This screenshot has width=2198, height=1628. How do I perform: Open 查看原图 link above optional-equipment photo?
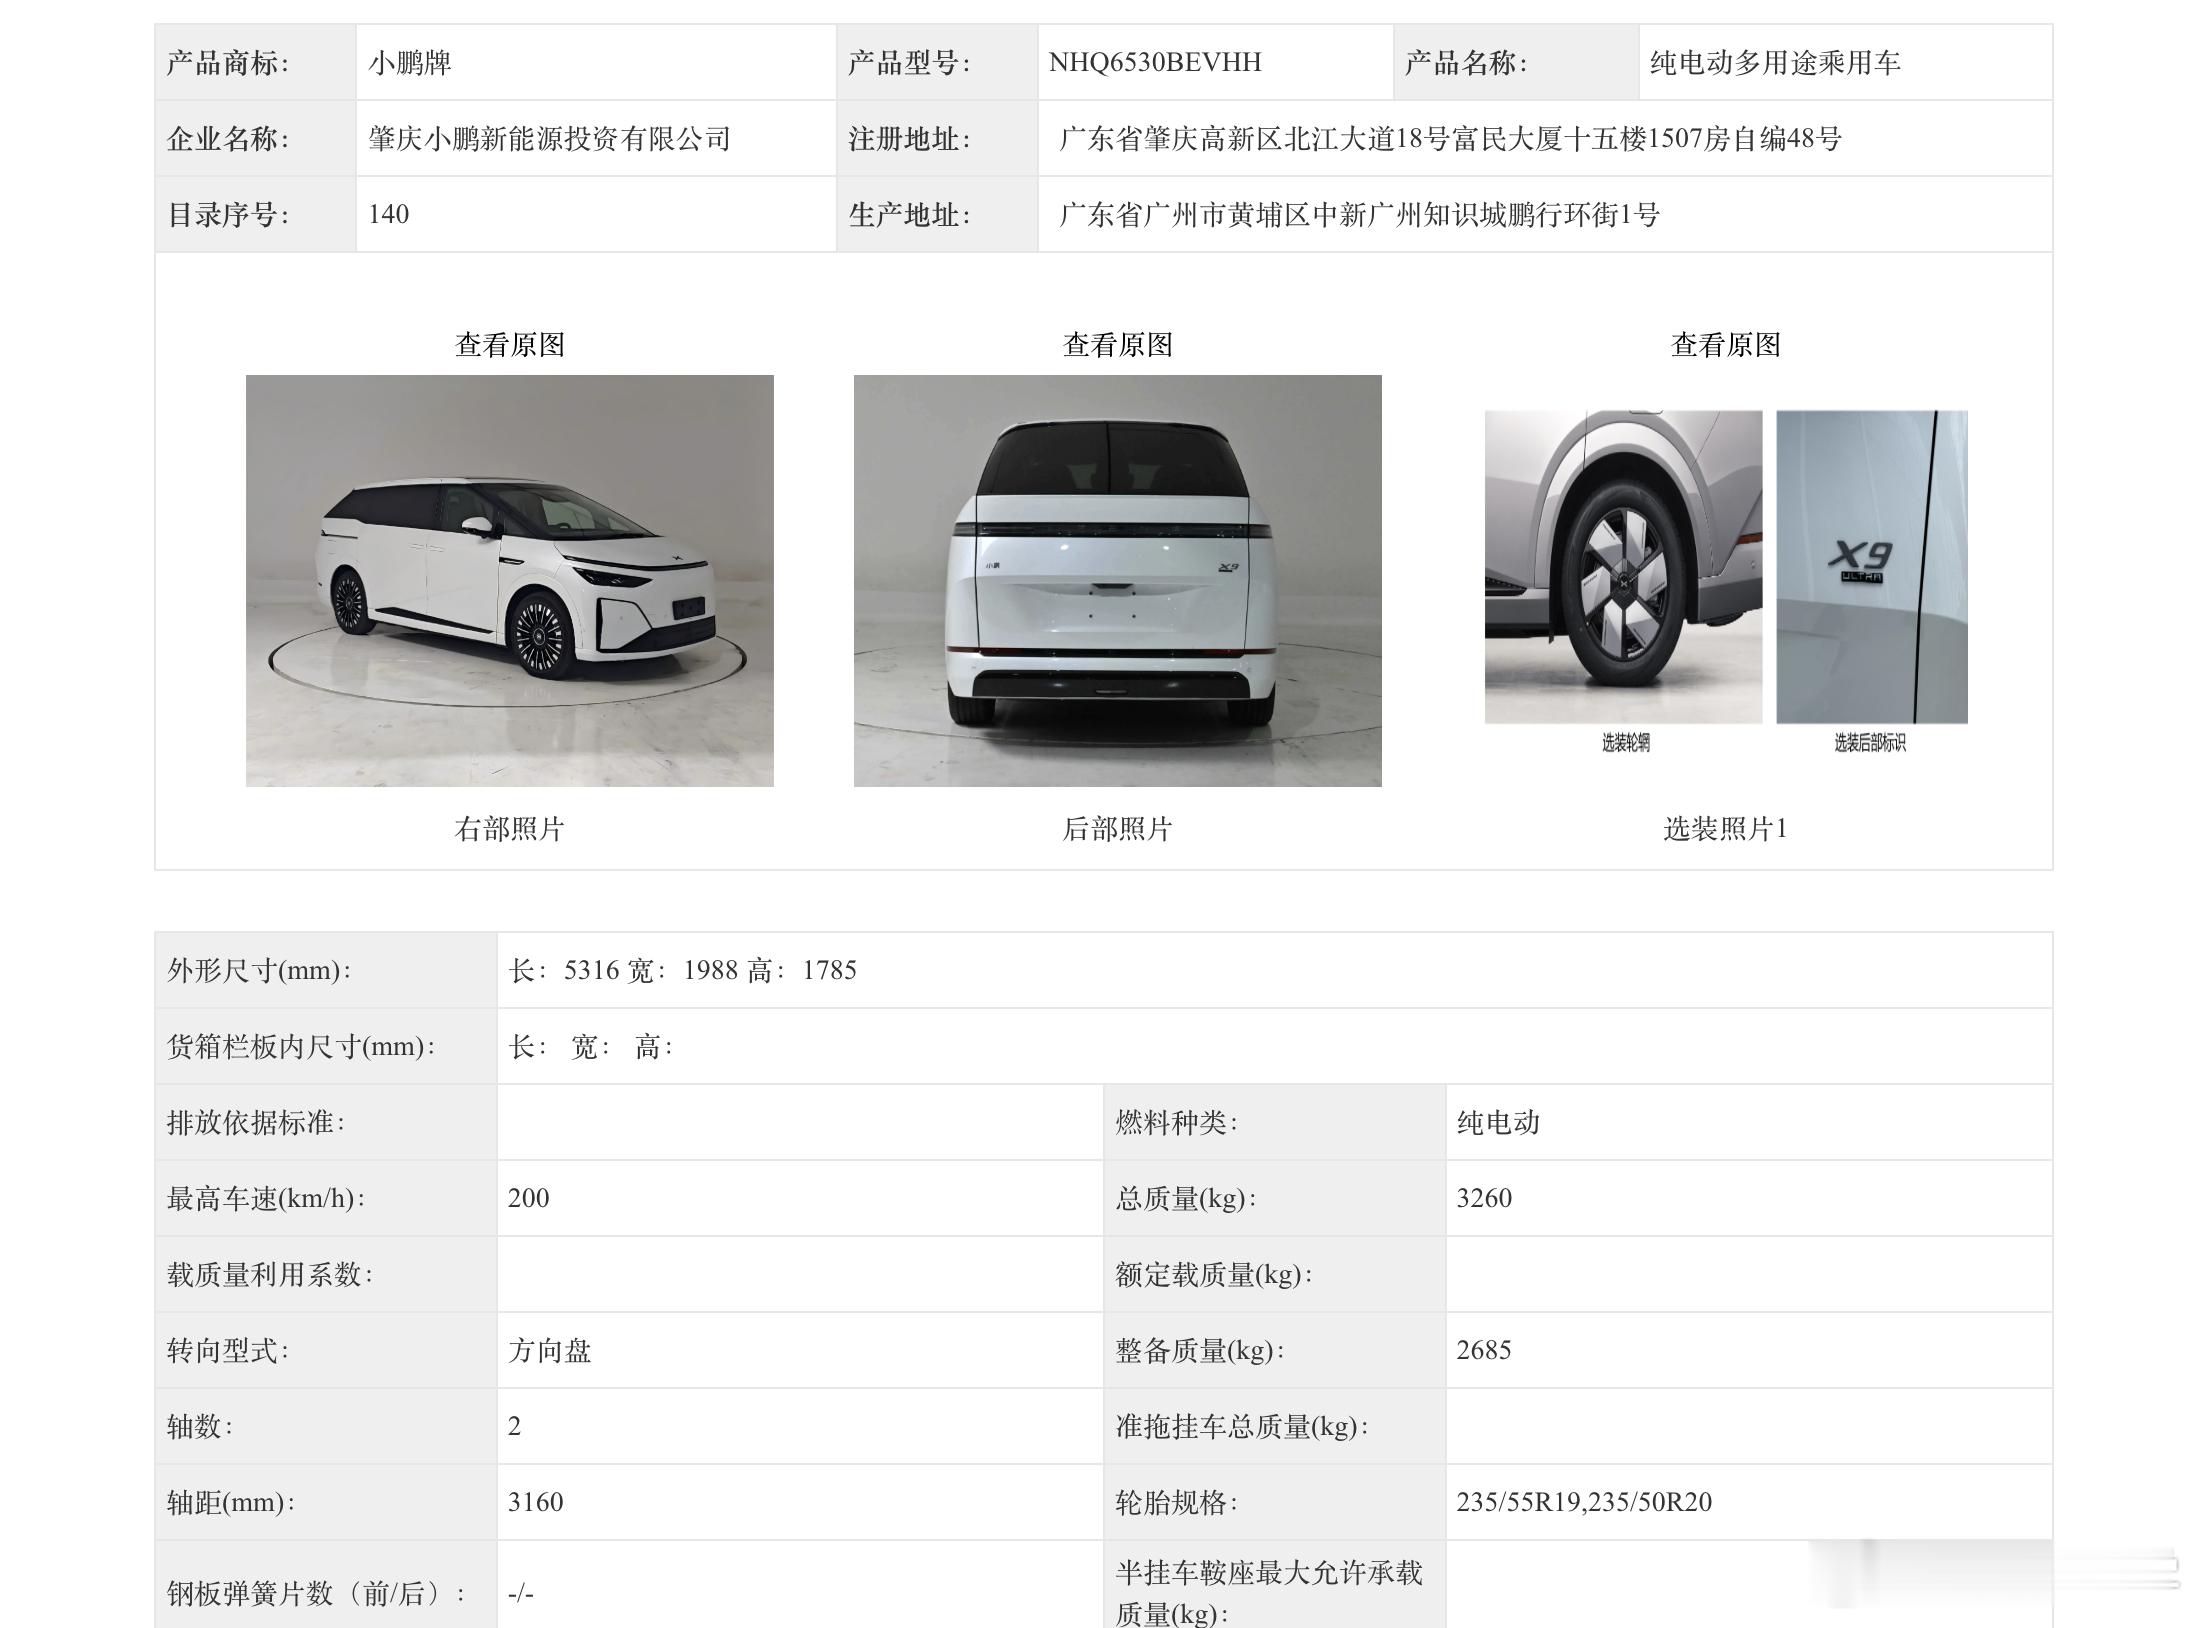point(1725,345)
